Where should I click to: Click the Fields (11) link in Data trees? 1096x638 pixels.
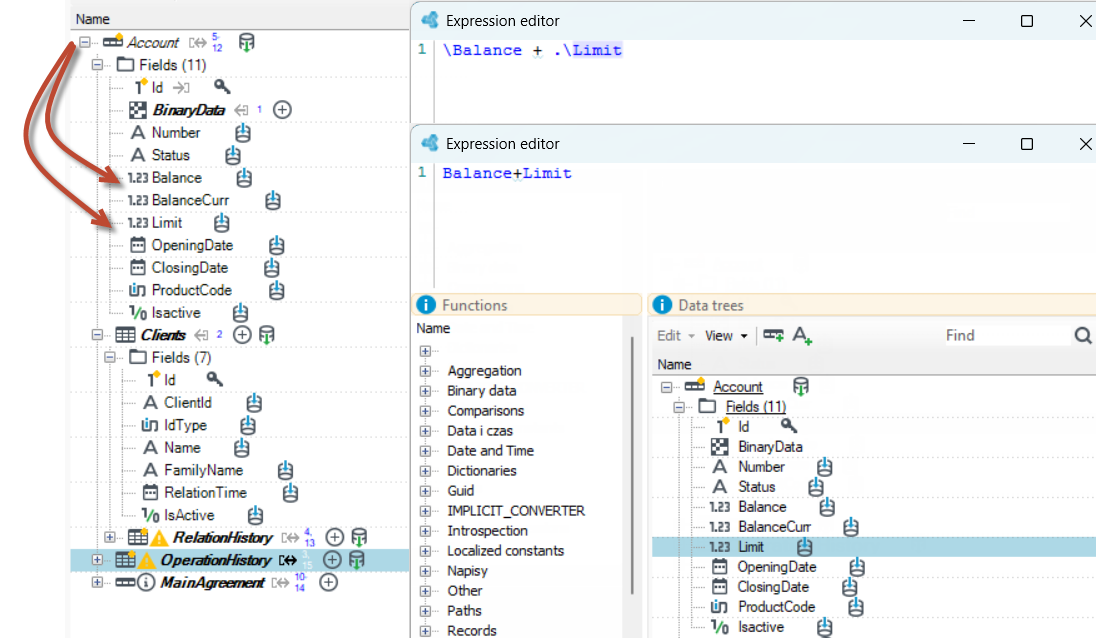(756, 407)
